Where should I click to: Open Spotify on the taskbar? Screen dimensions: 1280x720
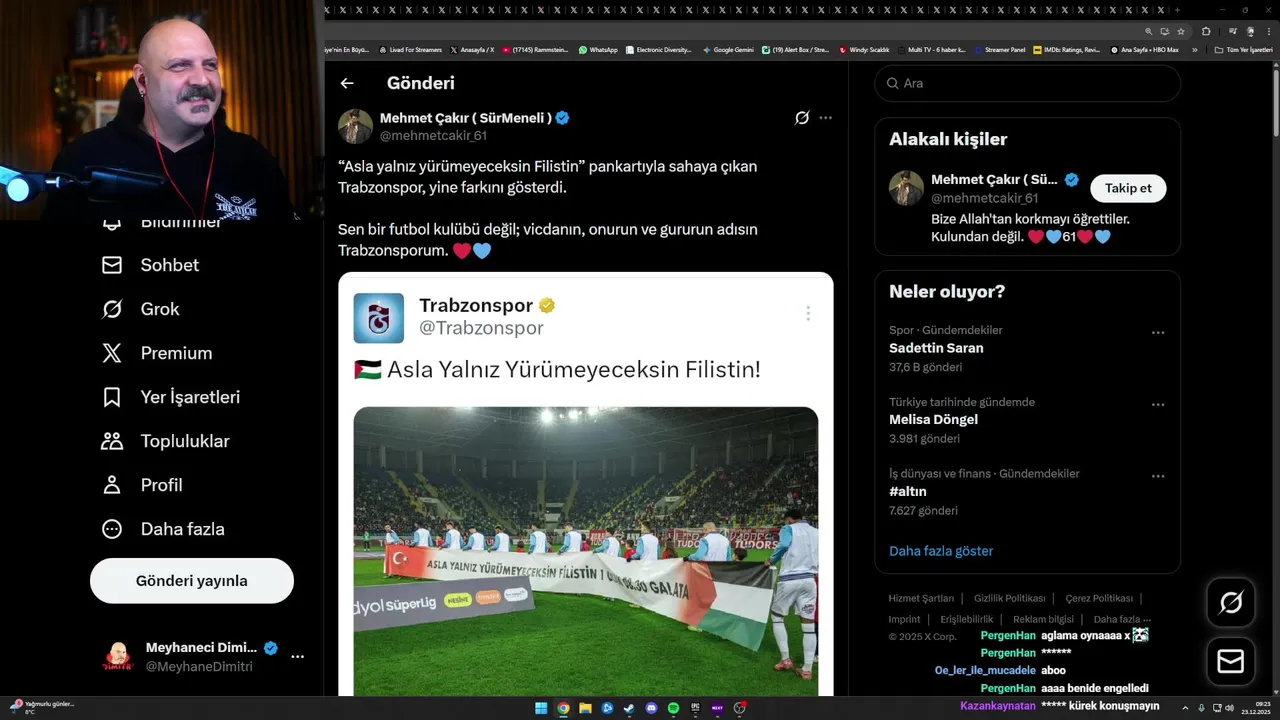tap(673, 708)
